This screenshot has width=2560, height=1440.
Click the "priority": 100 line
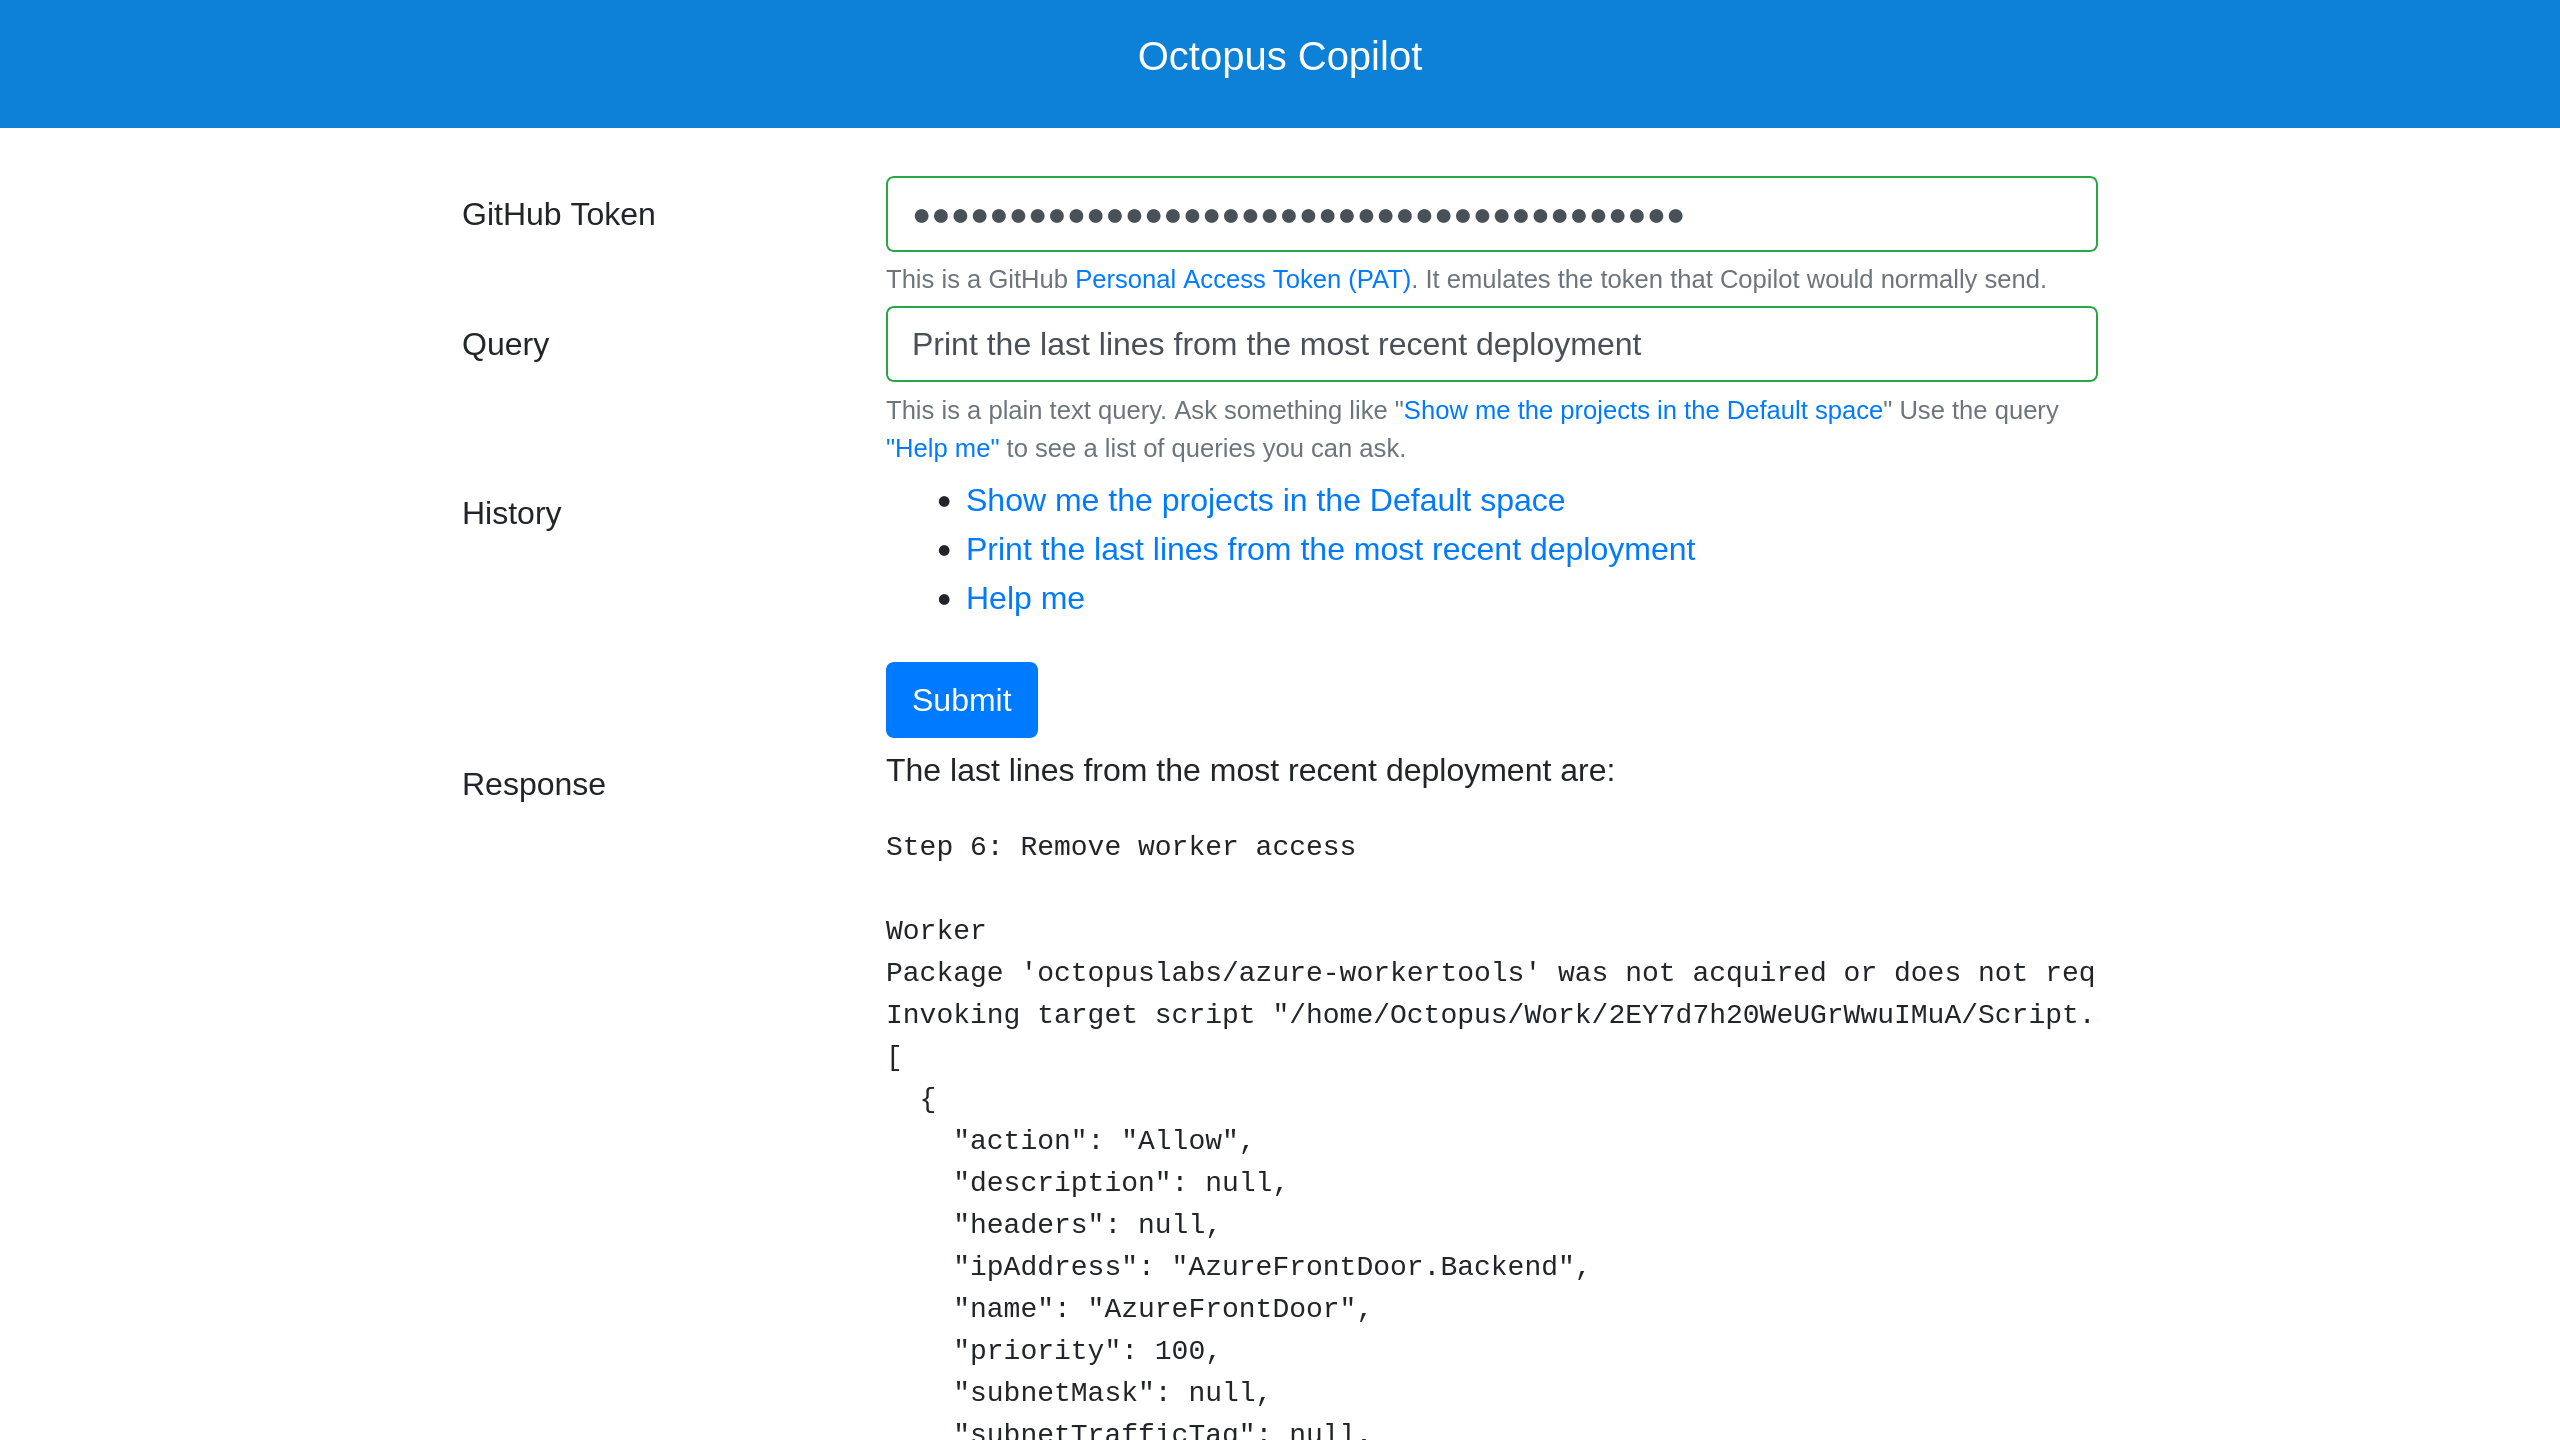[1086, 1351]
